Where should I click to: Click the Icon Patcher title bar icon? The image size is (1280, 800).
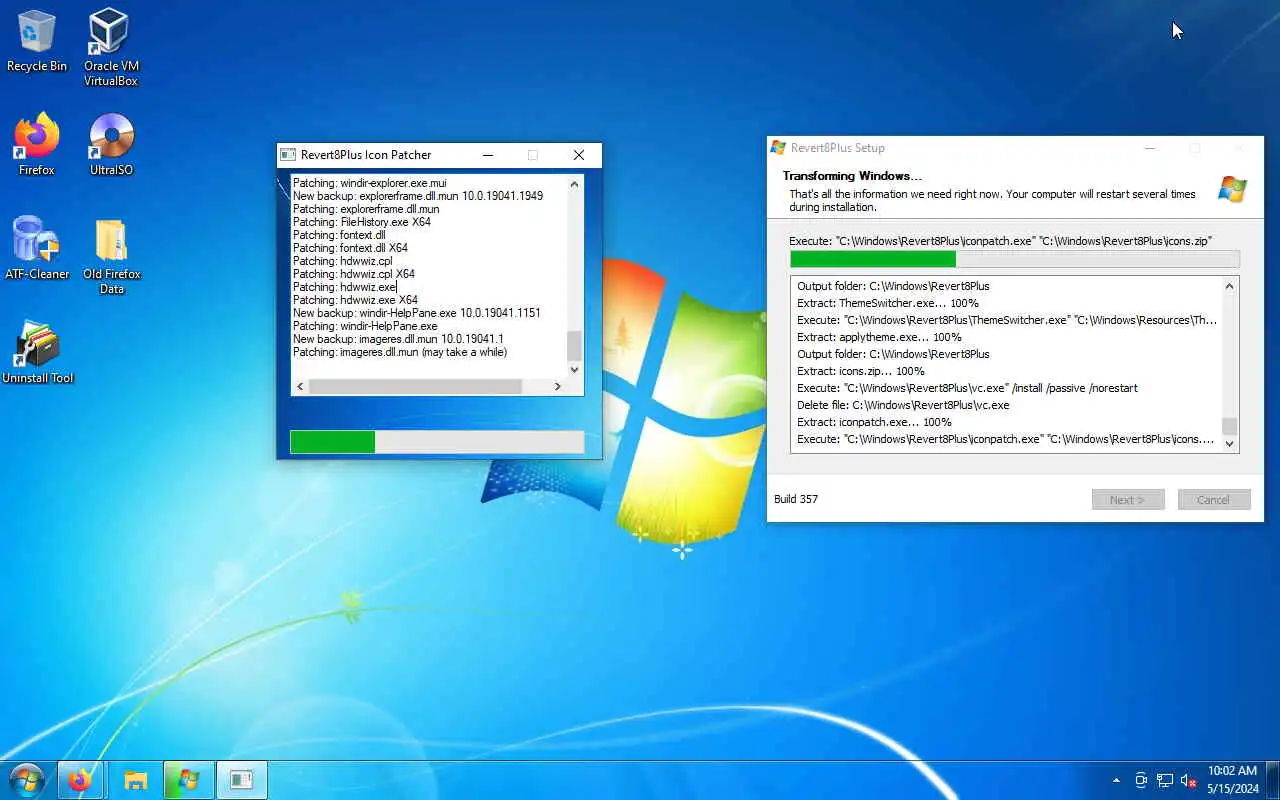288,155
